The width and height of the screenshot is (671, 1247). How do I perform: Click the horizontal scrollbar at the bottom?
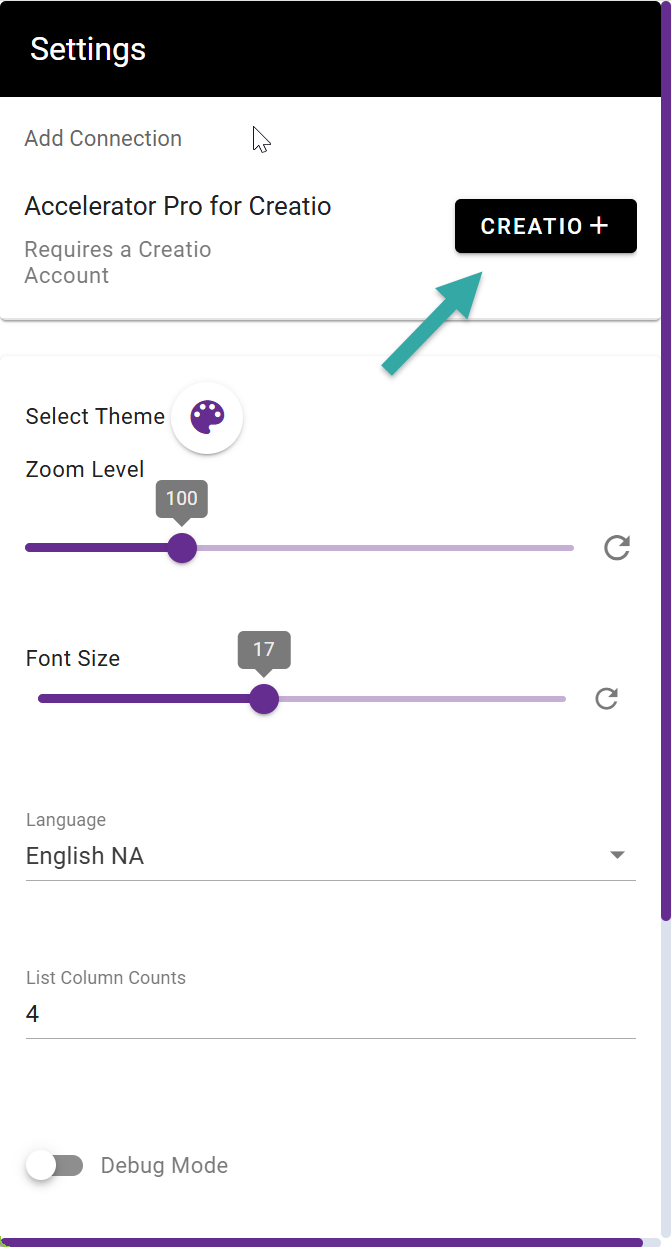pyautogui.click(x=322, y=1242)
